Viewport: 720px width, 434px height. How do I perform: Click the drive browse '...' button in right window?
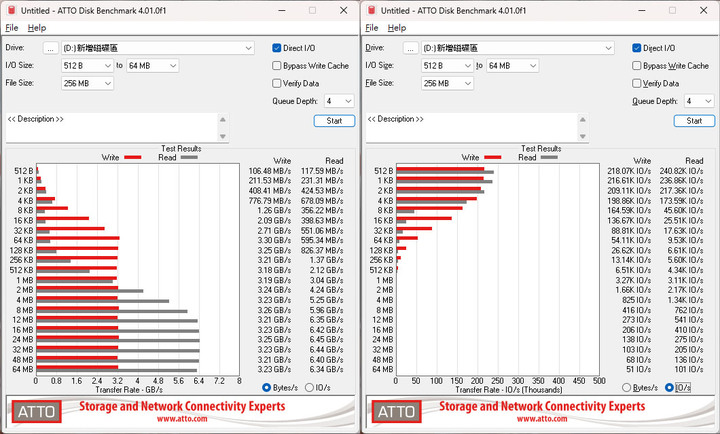pos(411,48)
